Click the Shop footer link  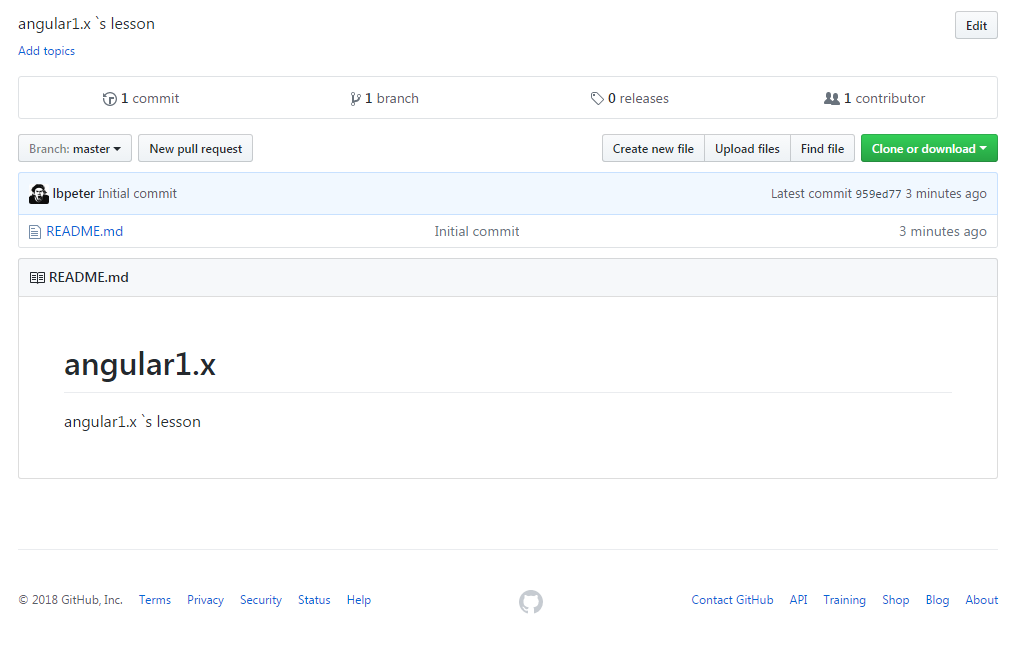895,600
